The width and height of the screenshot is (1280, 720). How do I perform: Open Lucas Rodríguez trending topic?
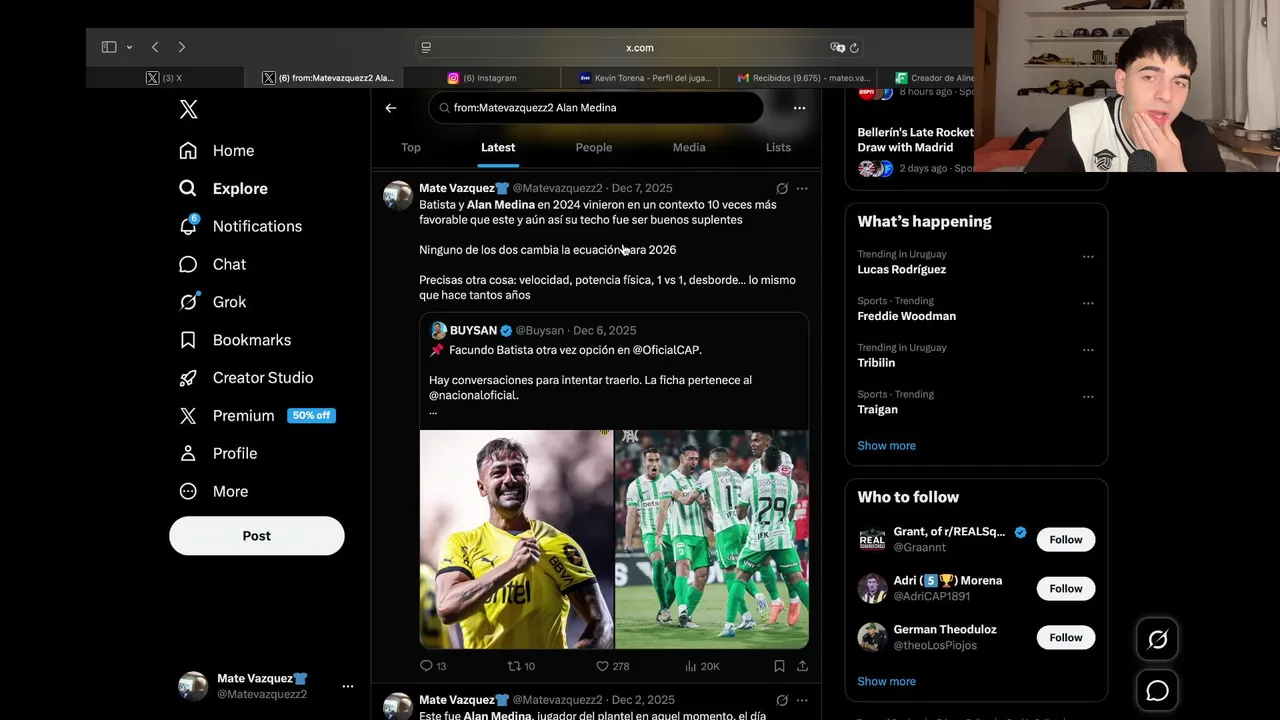pos(901,269)
